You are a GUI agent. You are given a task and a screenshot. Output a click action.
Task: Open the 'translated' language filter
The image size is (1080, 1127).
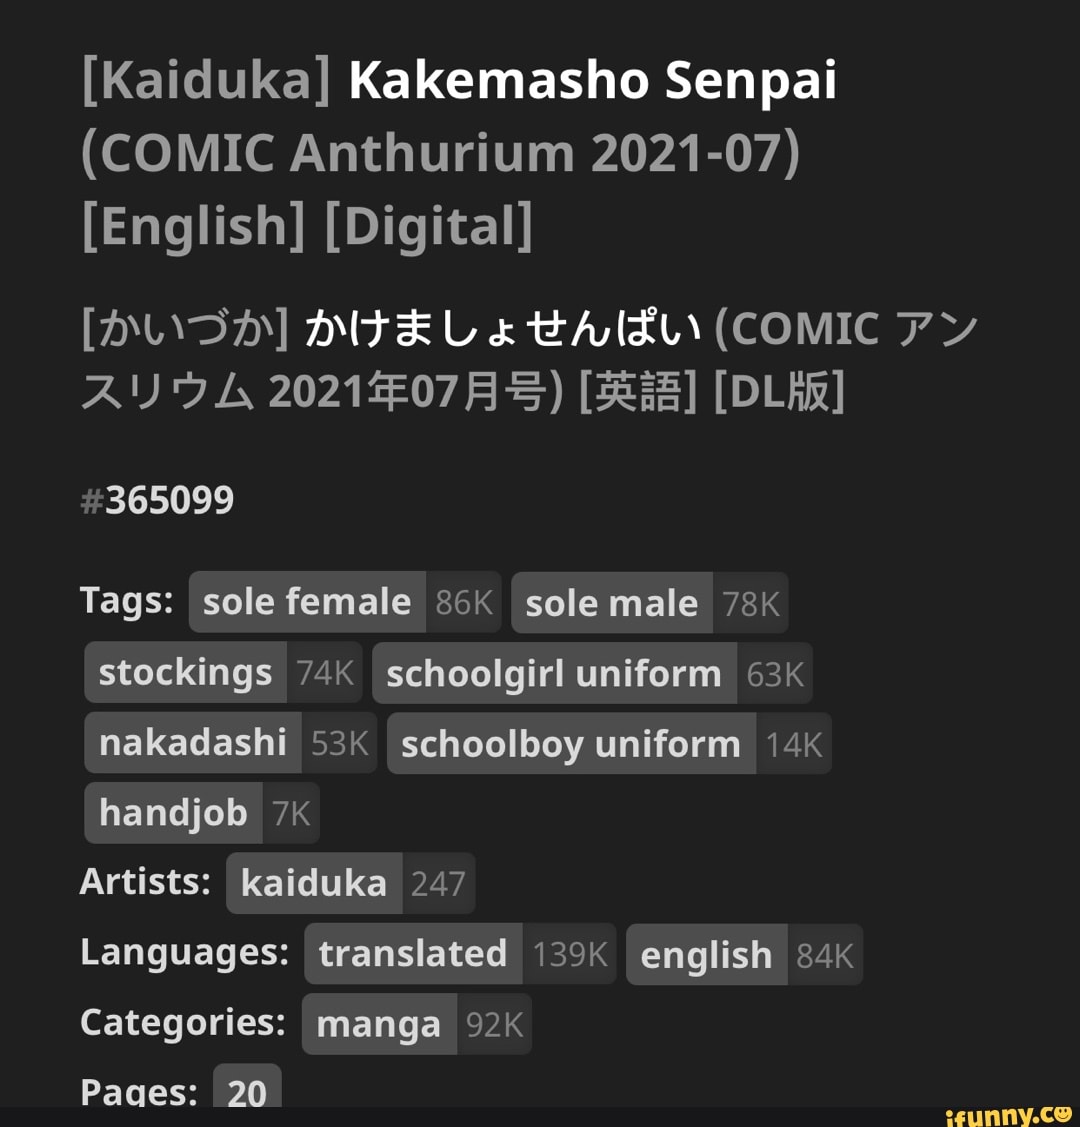click(x=412, y=953)
